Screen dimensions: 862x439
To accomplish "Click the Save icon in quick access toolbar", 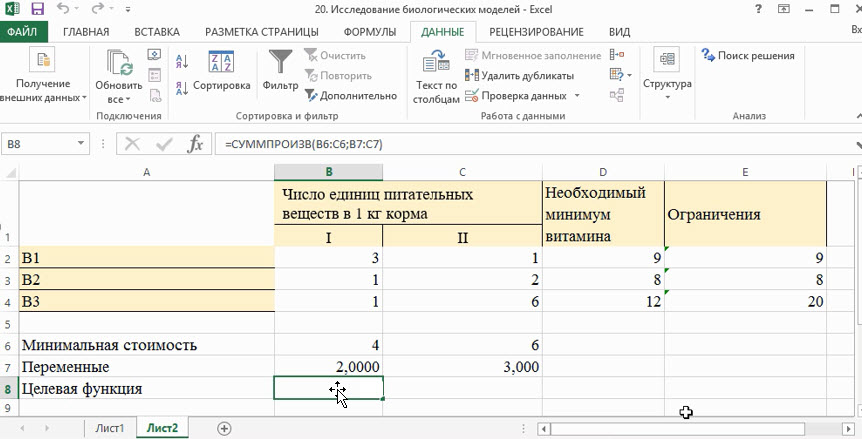I will click(38, 10).
